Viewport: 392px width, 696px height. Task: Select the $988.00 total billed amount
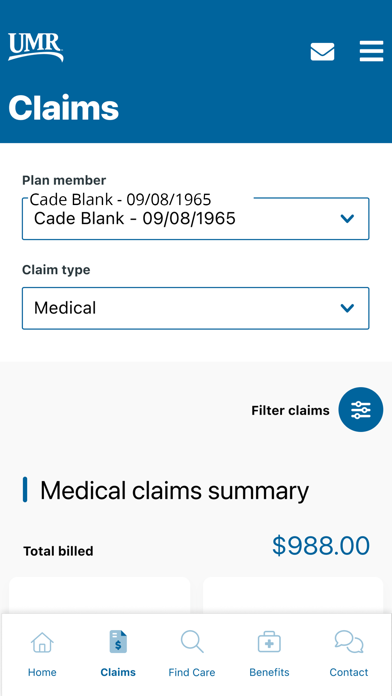(321, 546)
